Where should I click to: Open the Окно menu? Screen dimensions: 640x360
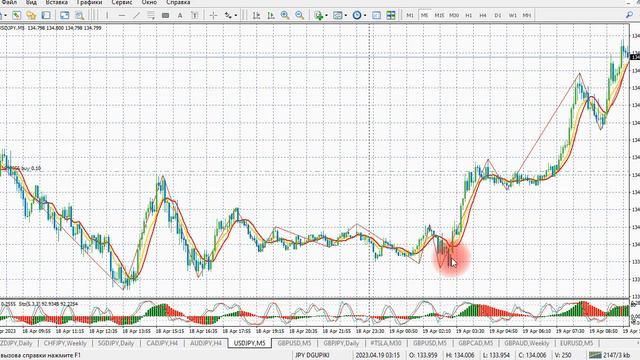tap(149, 2)
